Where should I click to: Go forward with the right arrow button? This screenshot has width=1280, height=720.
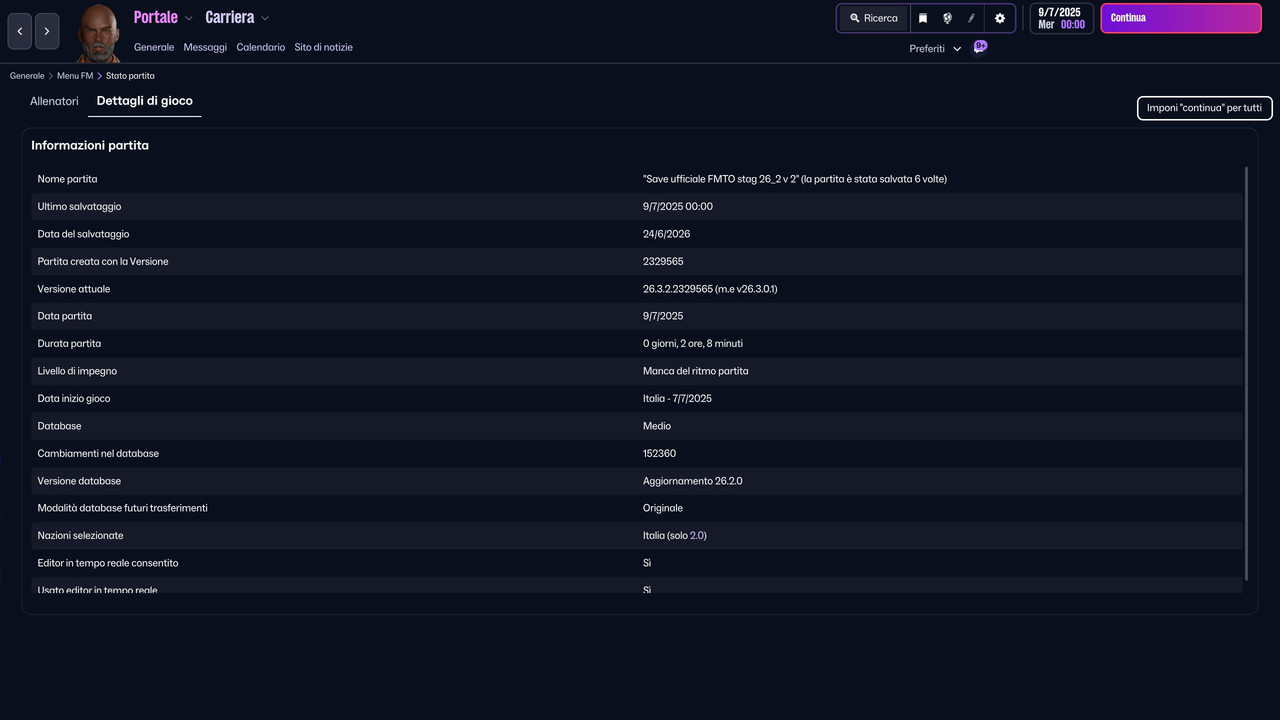click(47, 31)
